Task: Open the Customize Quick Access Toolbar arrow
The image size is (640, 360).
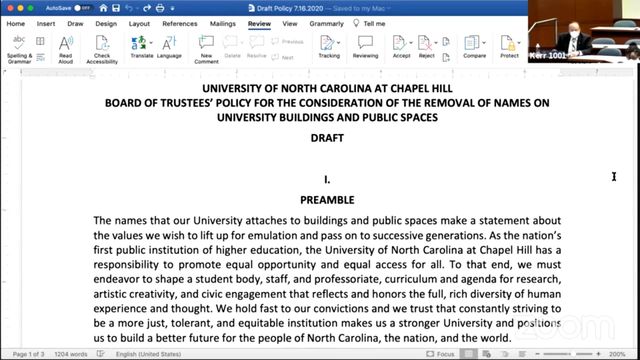Action: (172, 9)
